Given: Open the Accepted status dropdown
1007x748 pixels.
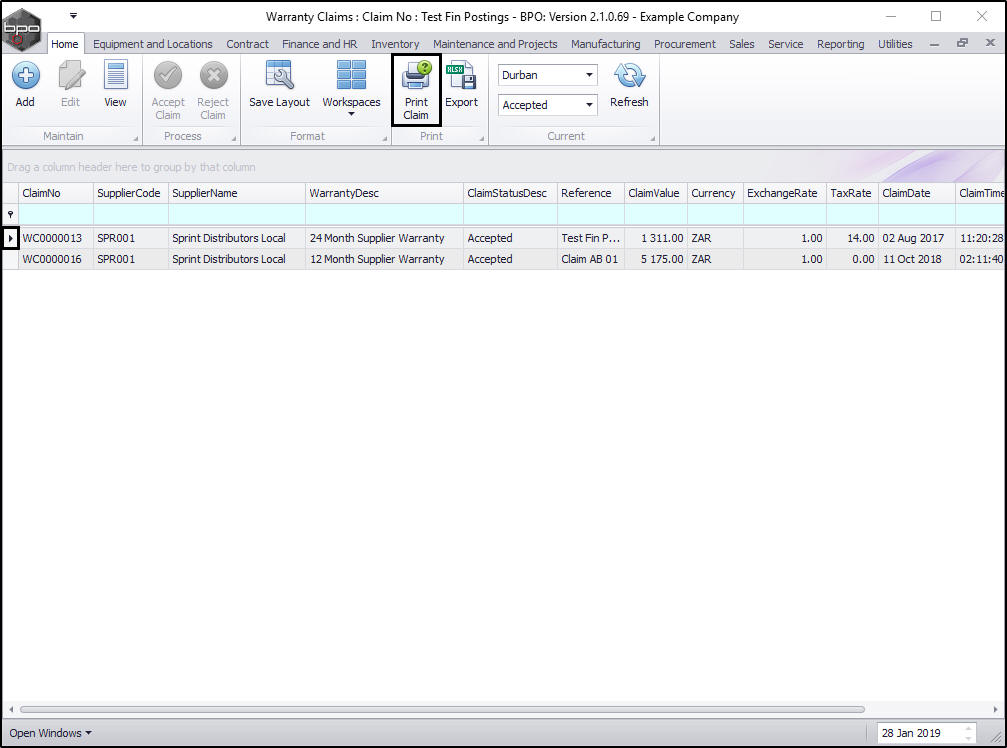Looking at the screenshot, I should click(x=589, y=105).
